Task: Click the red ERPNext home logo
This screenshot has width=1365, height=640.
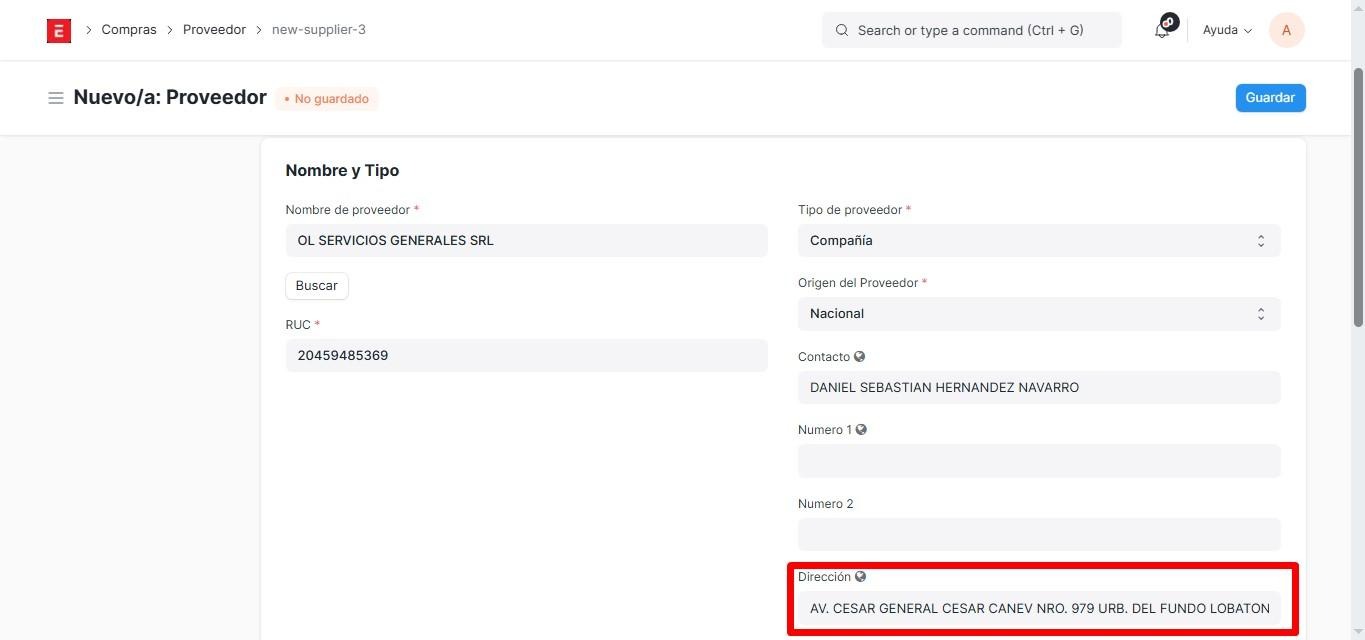Action: tap(58, 30)
